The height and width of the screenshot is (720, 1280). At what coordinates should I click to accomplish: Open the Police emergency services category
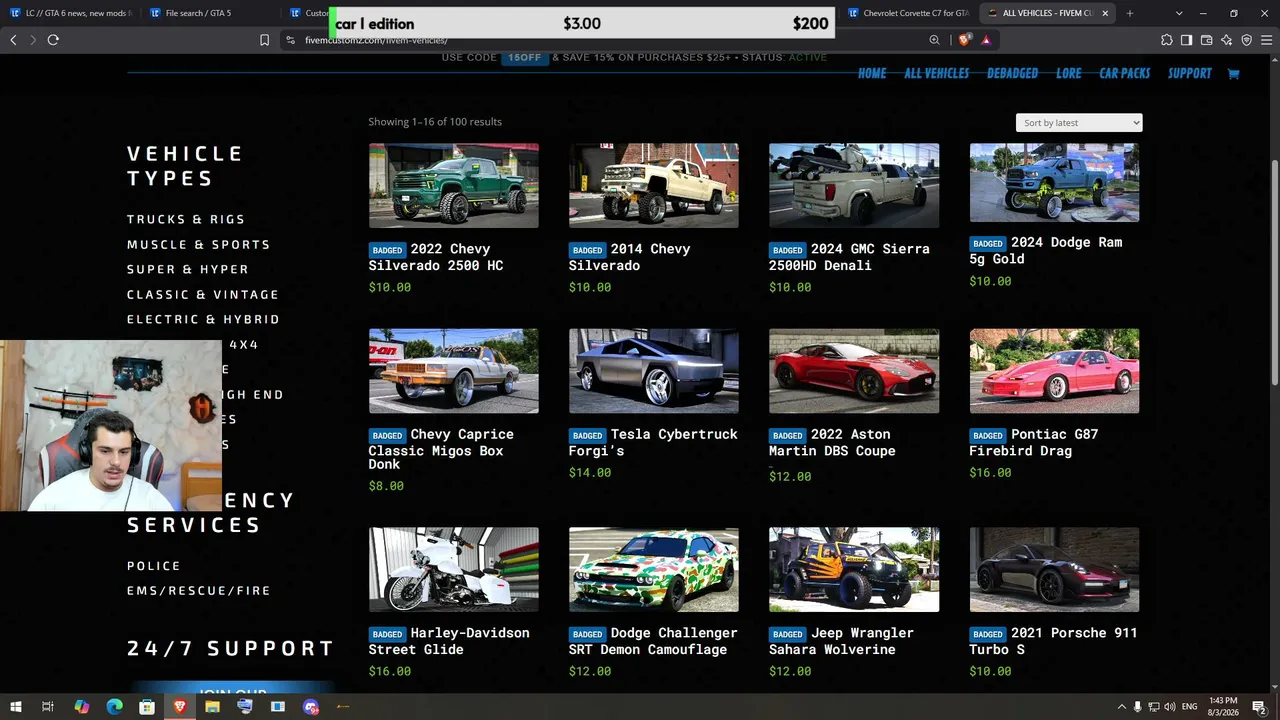154,566
